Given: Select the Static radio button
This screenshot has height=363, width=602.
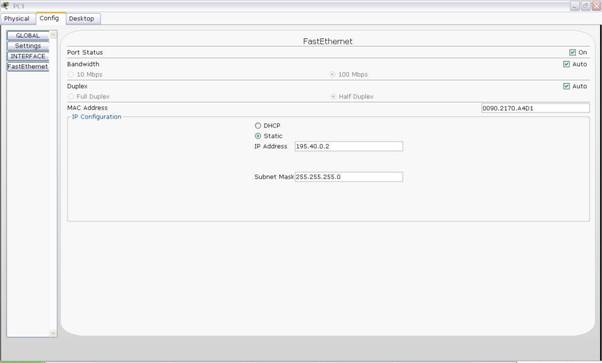Looking at the screenshot, I should coord(258,136).
